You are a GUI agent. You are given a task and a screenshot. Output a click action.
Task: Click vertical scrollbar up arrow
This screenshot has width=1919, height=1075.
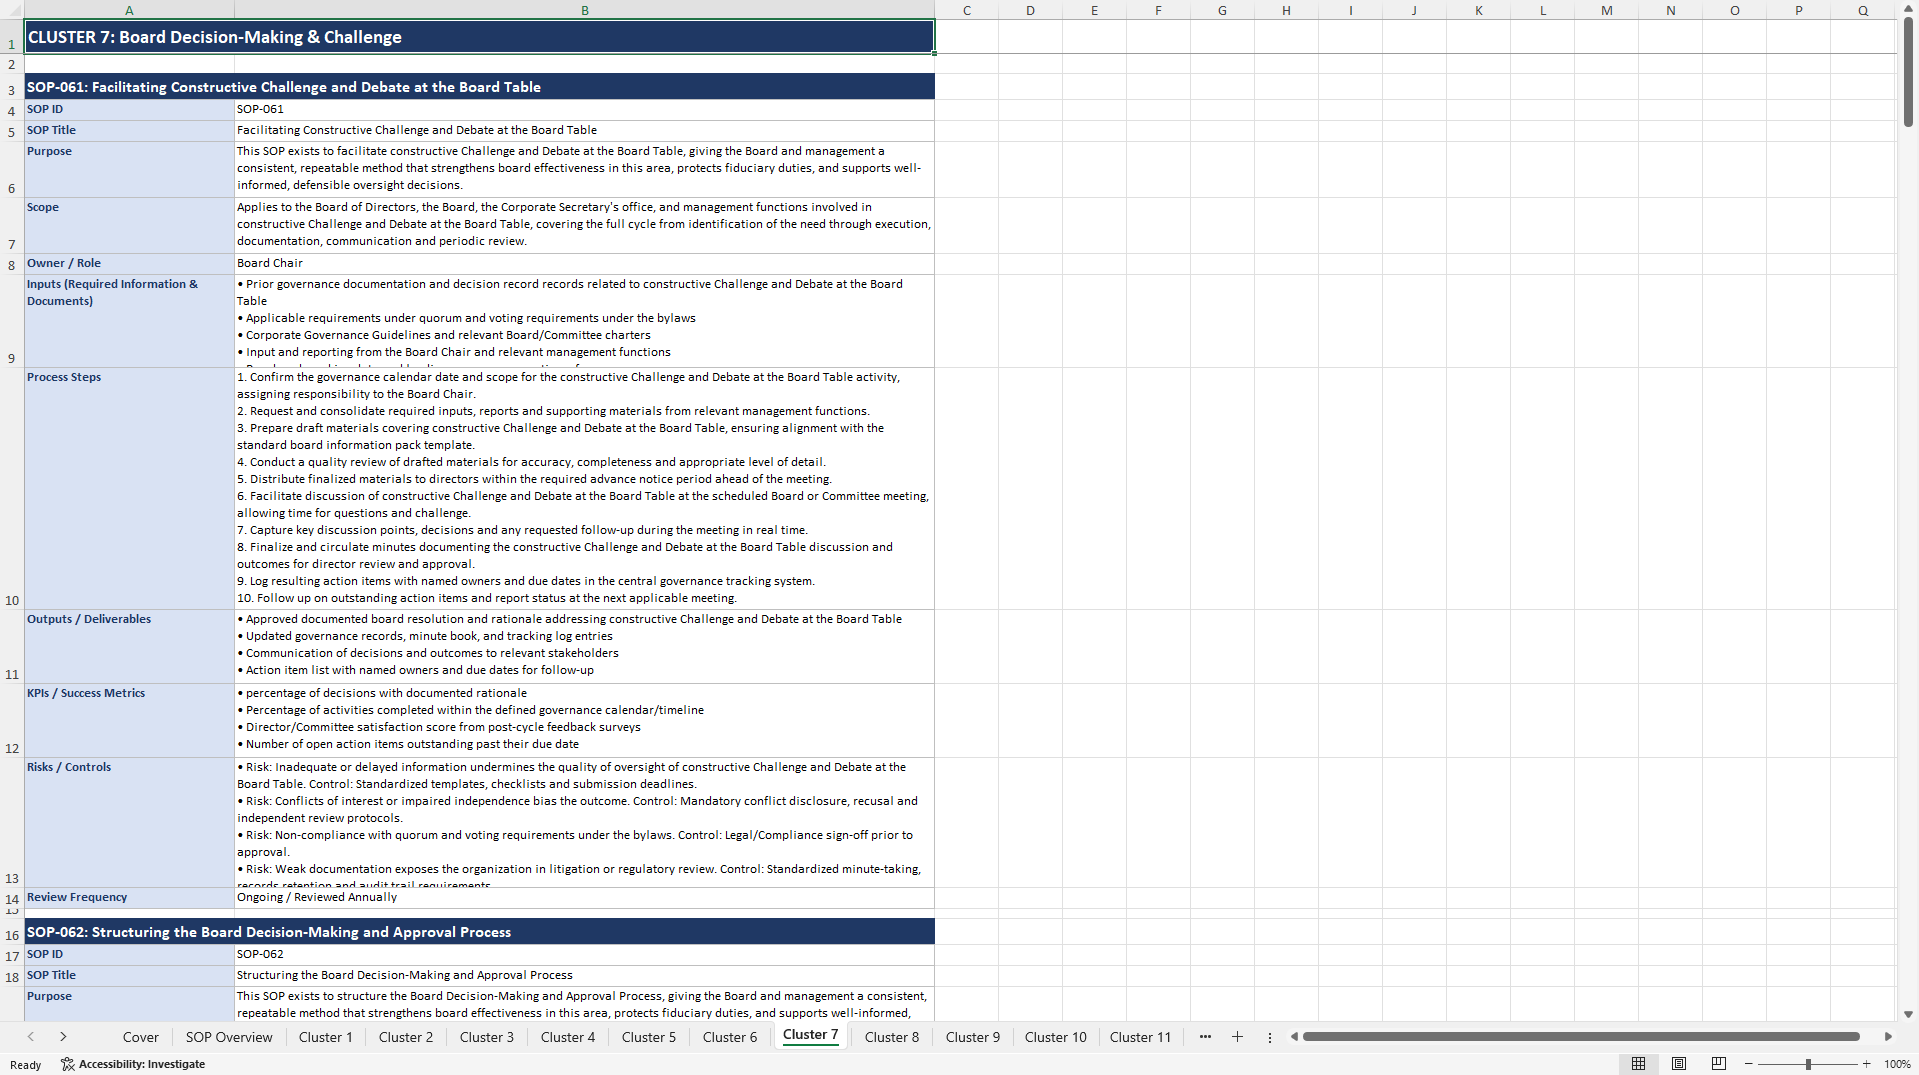pyautogui.click(x=1908, y=10)
